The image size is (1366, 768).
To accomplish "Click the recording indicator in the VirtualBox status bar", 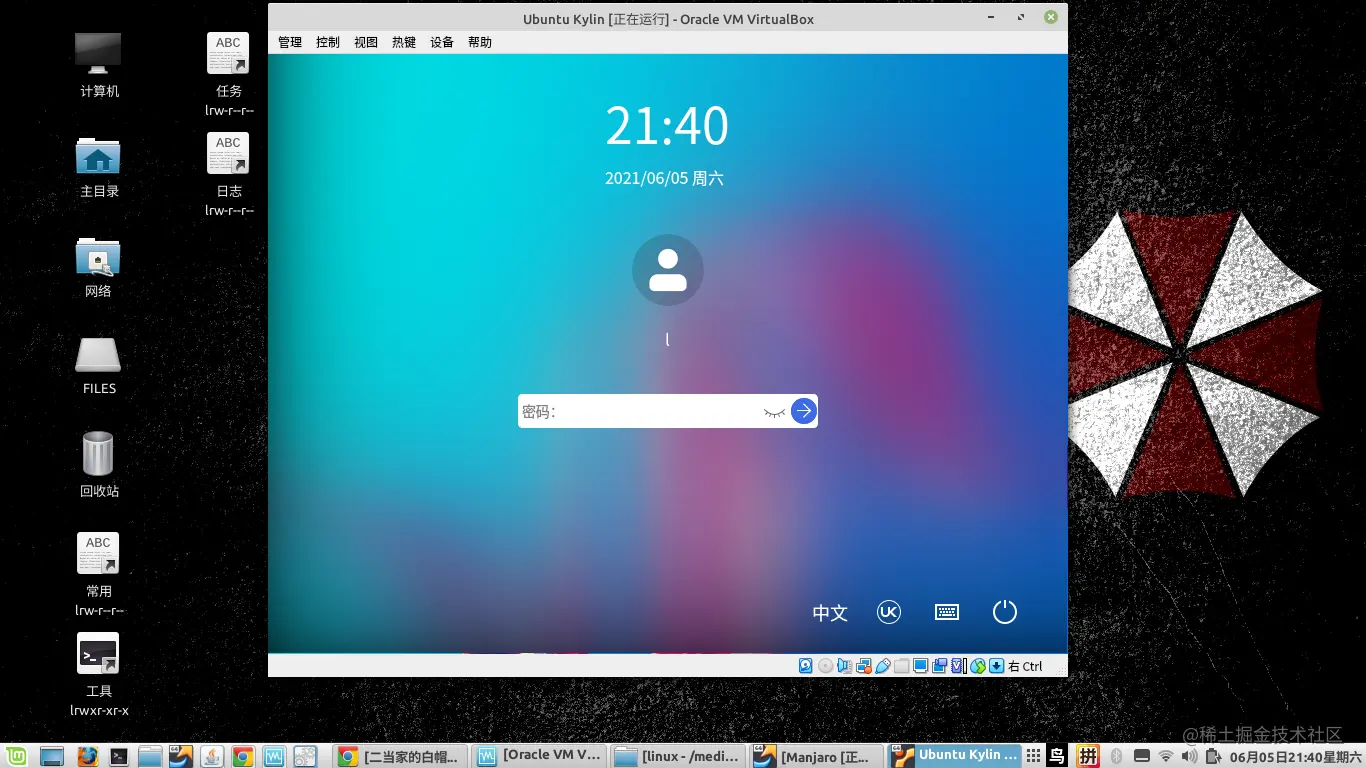I will pyautogui.click(x=939, y=666).
